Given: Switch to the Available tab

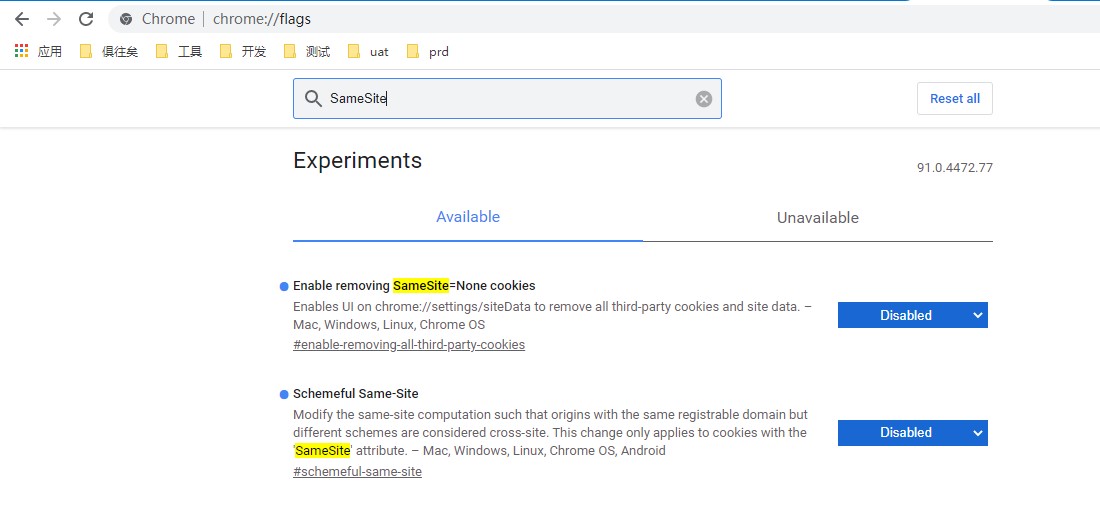Looking at the screenshot, I should point(468,217).
